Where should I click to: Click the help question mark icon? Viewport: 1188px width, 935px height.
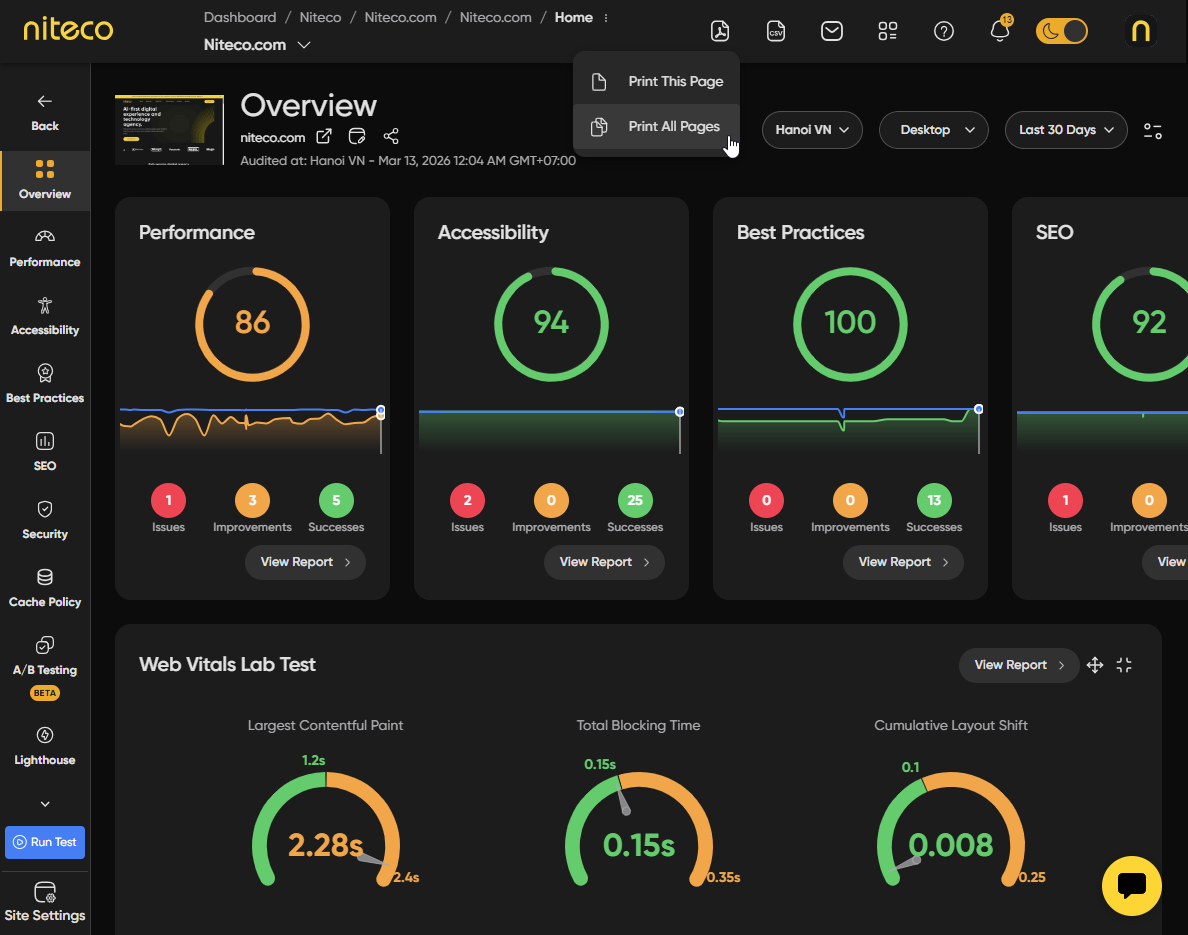944,31
